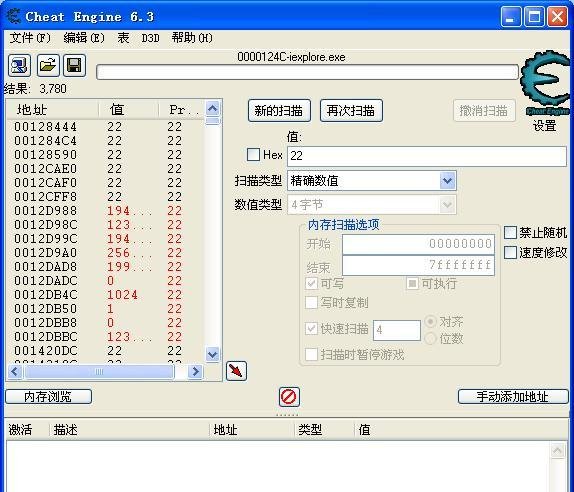Toggle the 可写 checkbox
574x492 pixels.
coord(311,283)
